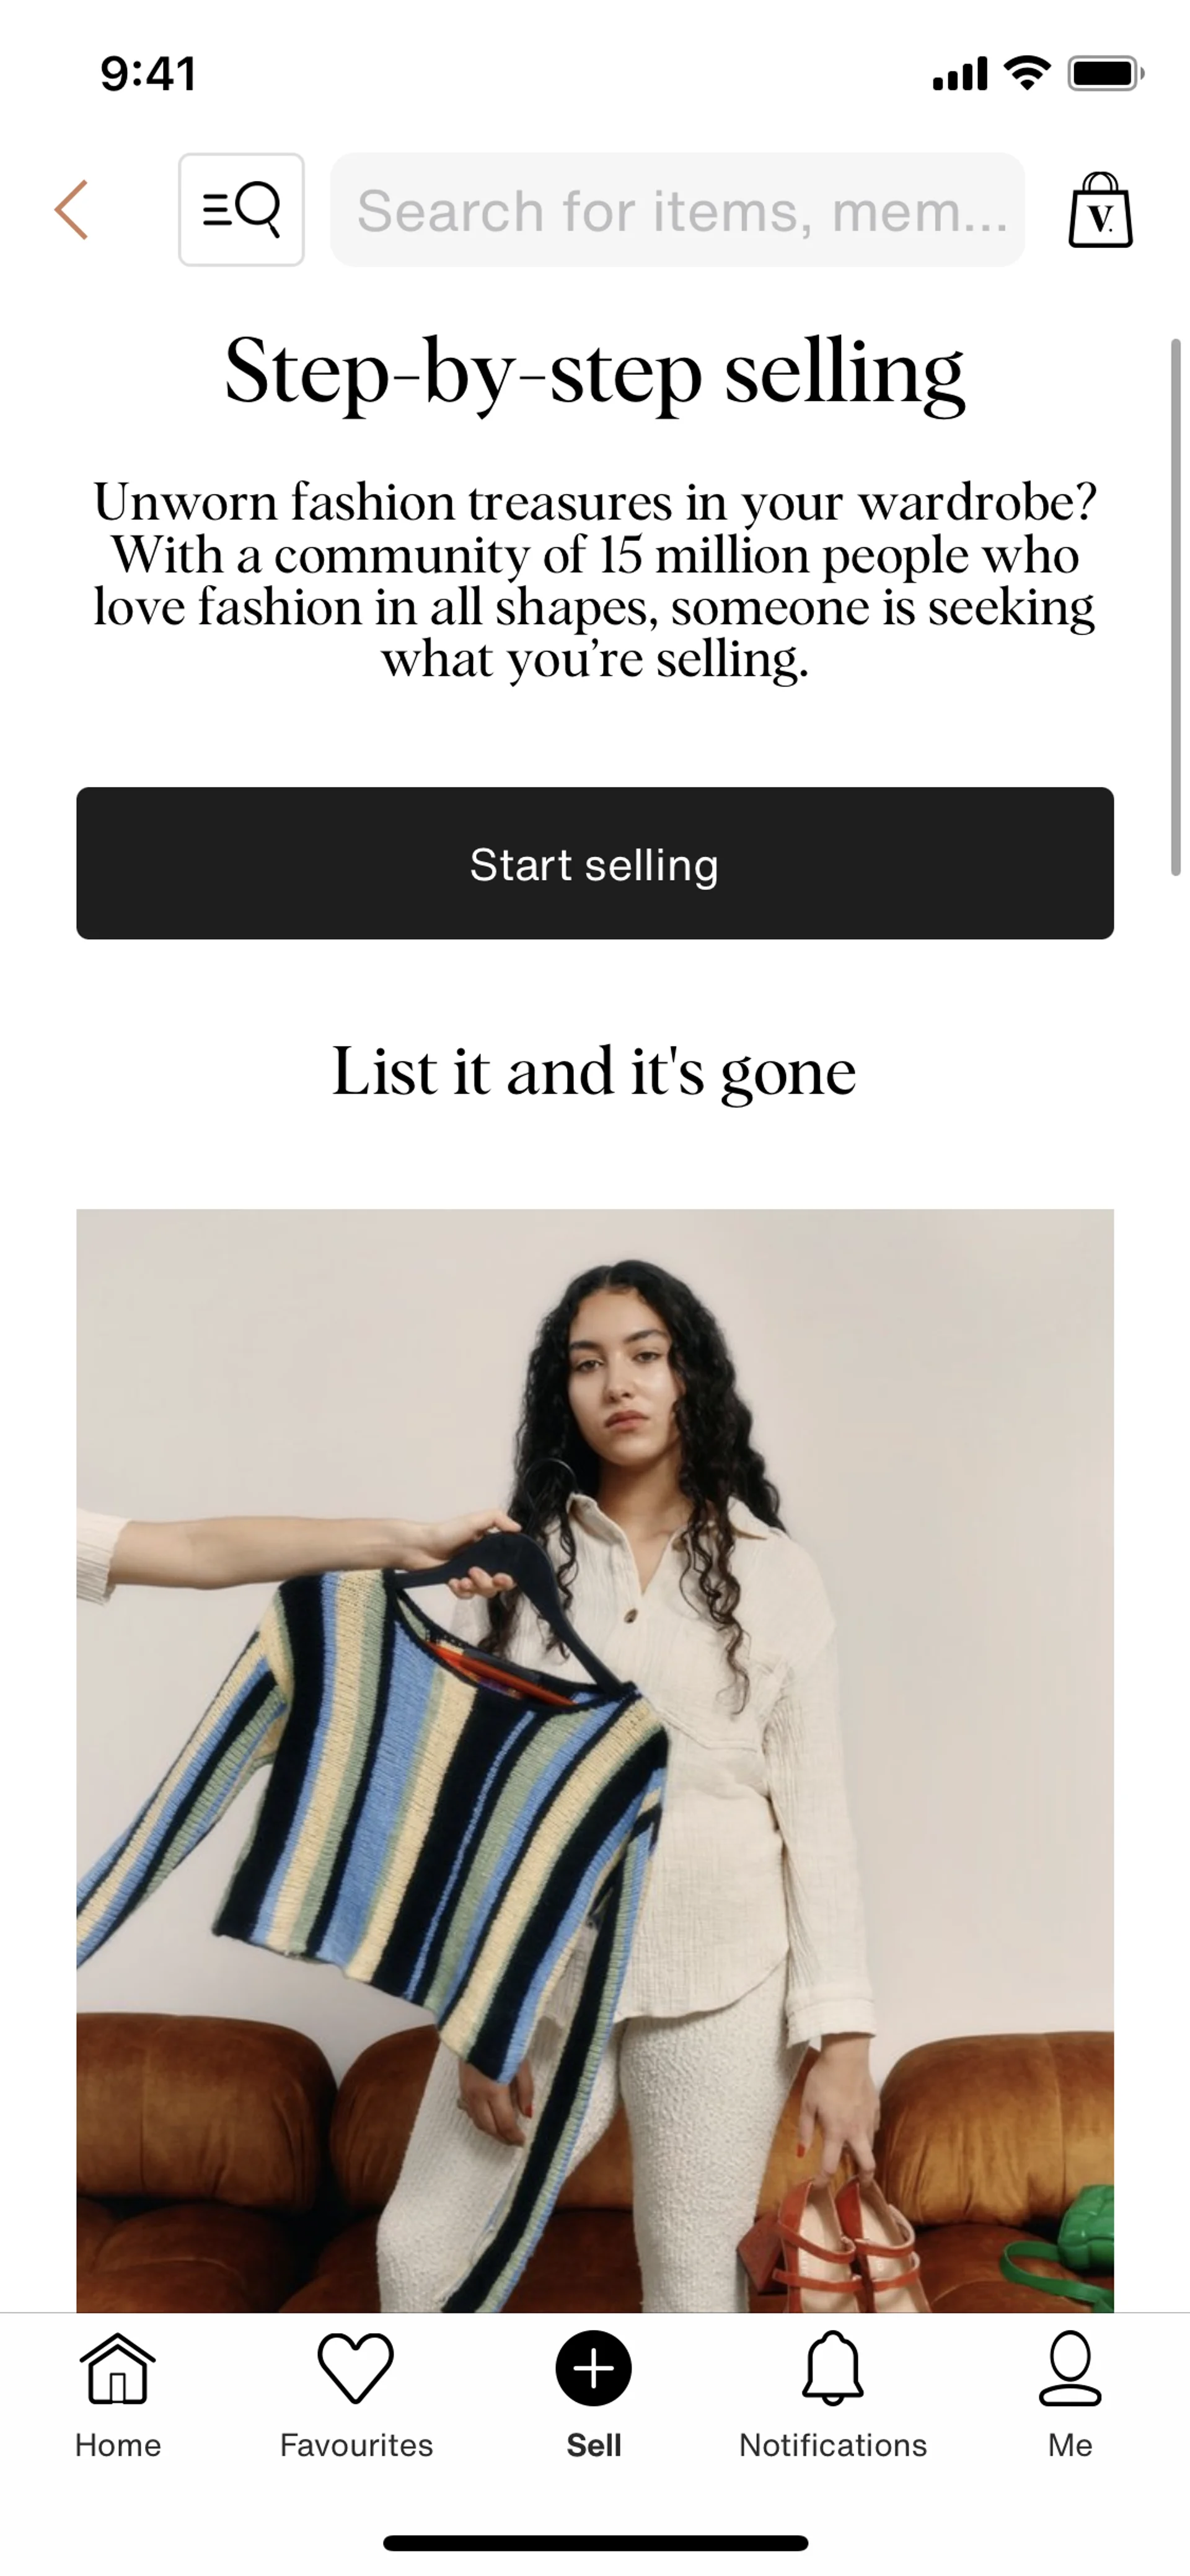Tap the Notifications bell icon
Viewport: 1190px width, 2576px height.
(832, 2368)
